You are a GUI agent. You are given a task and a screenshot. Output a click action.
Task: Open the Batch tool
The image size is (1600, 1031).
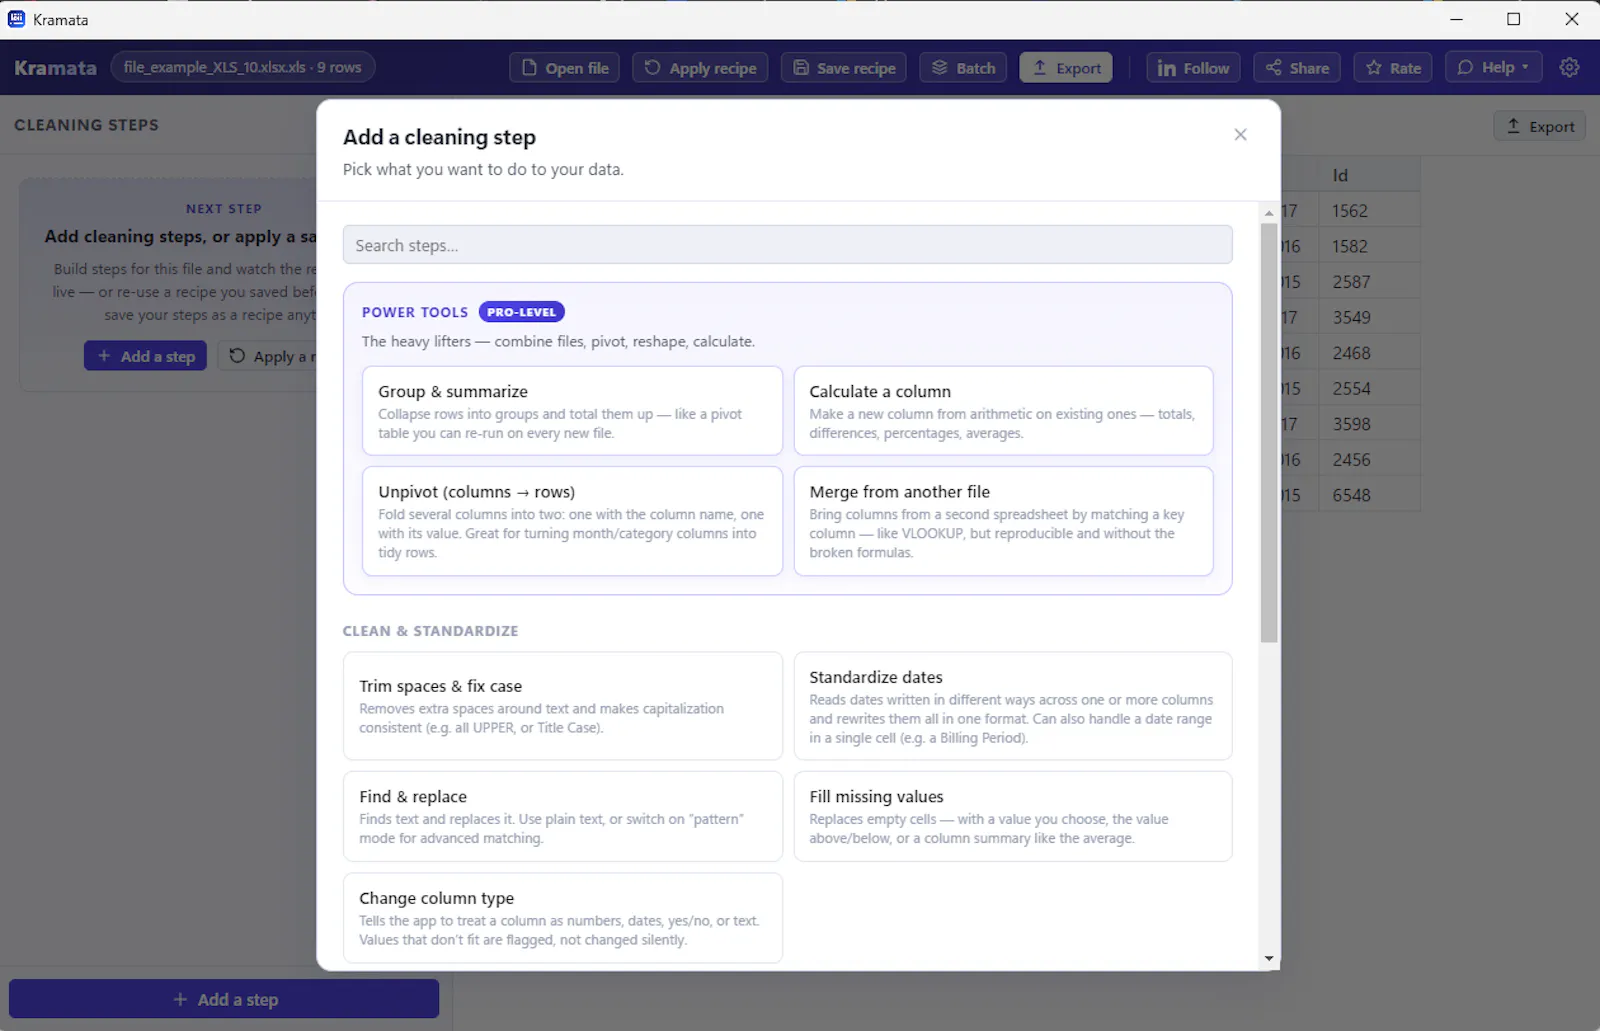963,68
